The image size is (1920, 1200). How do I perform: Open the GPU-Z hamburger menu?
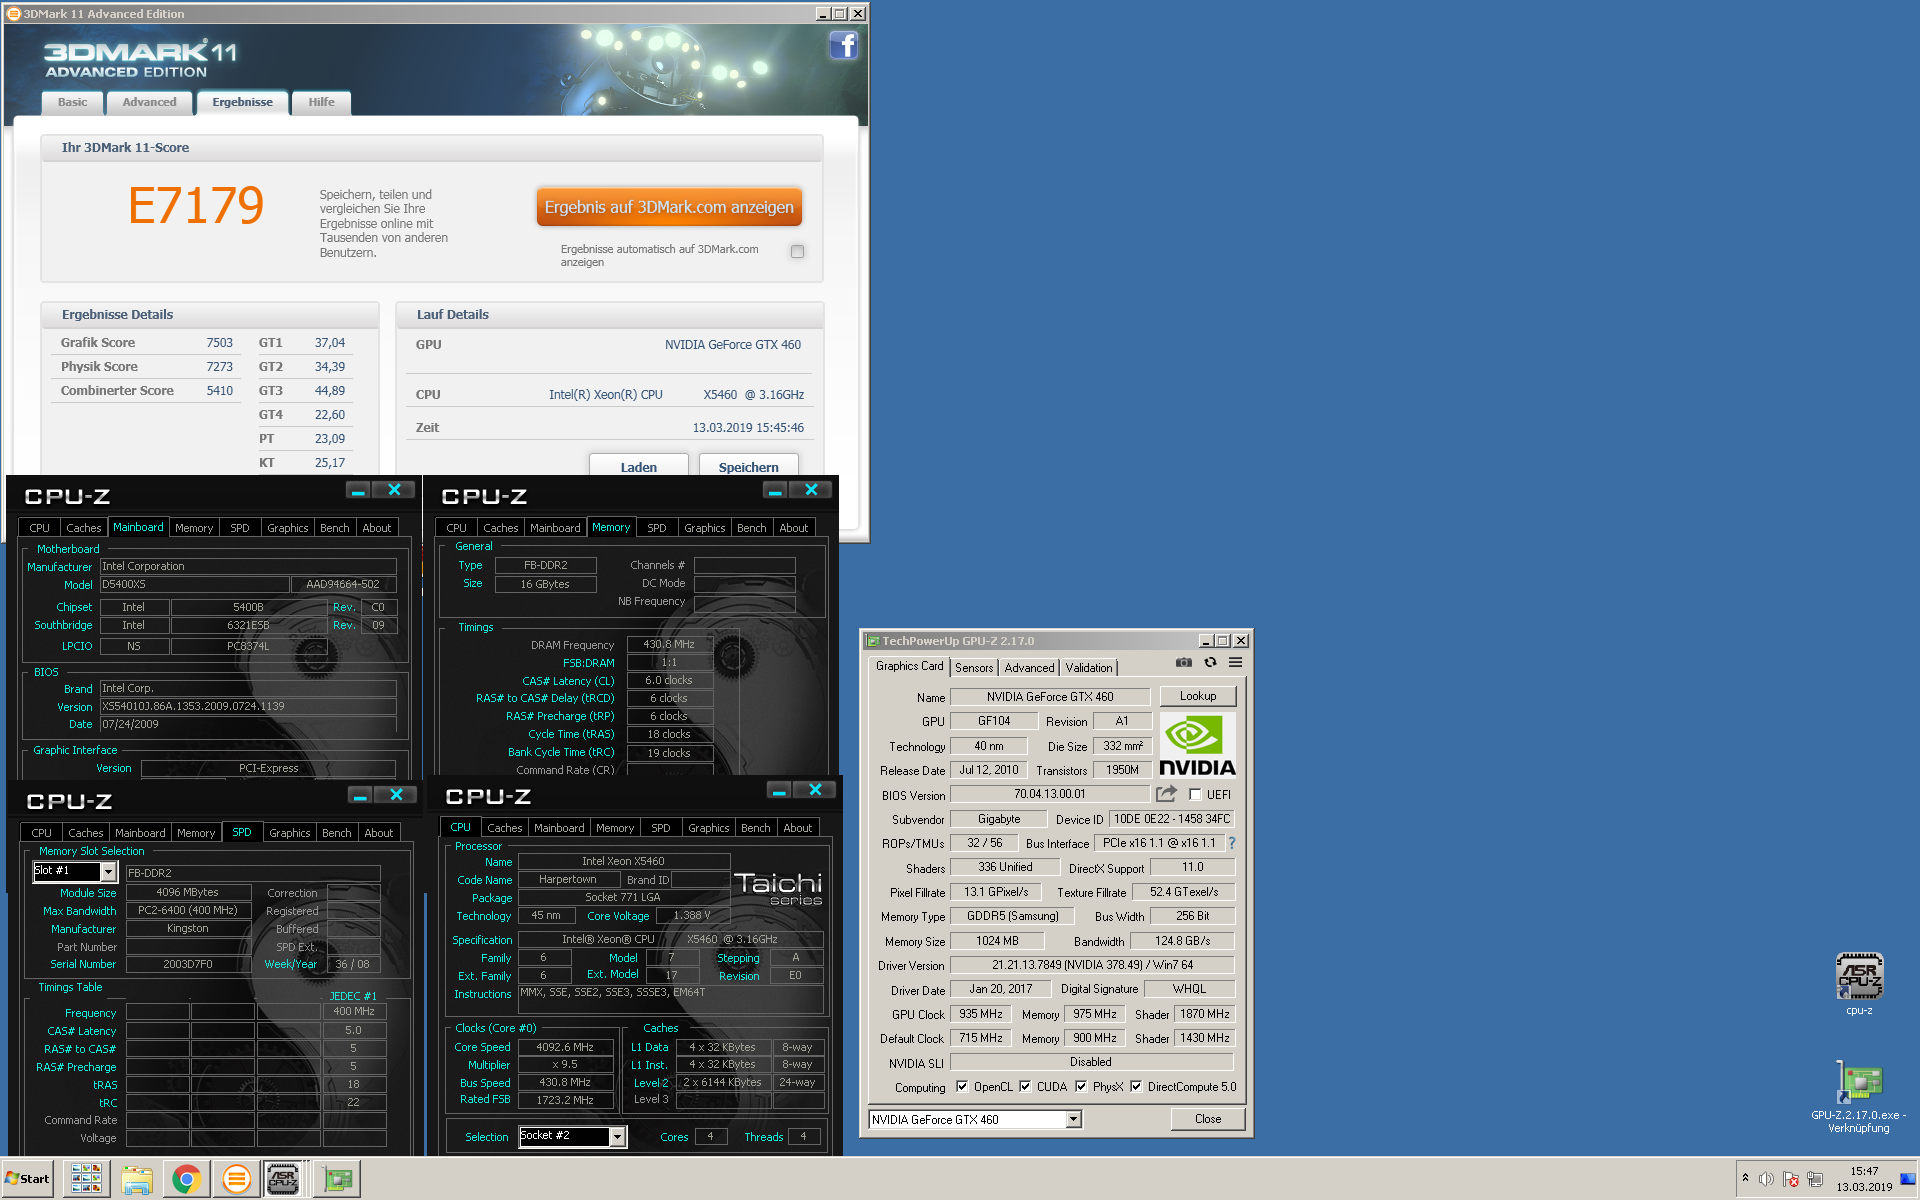point(1236,663)
